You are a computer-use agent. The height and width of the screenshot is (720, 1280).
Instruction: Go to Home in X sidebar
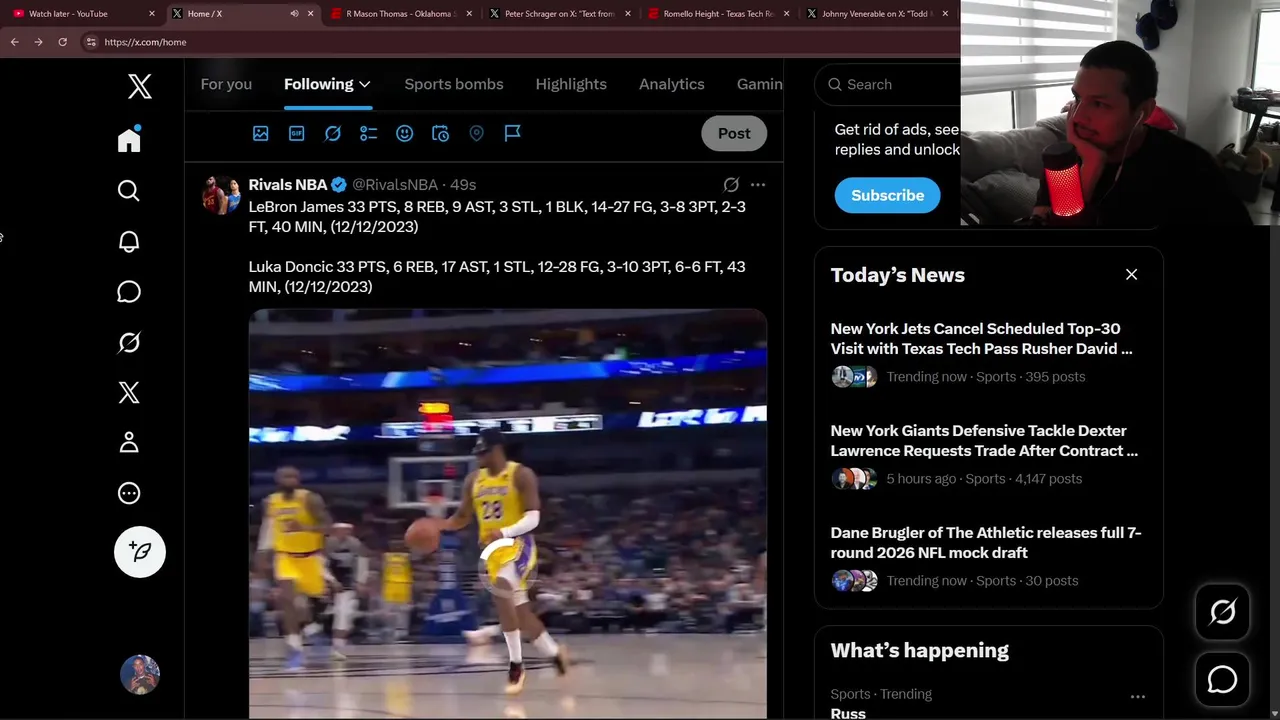pyautogui.click(x=129, y=139)
